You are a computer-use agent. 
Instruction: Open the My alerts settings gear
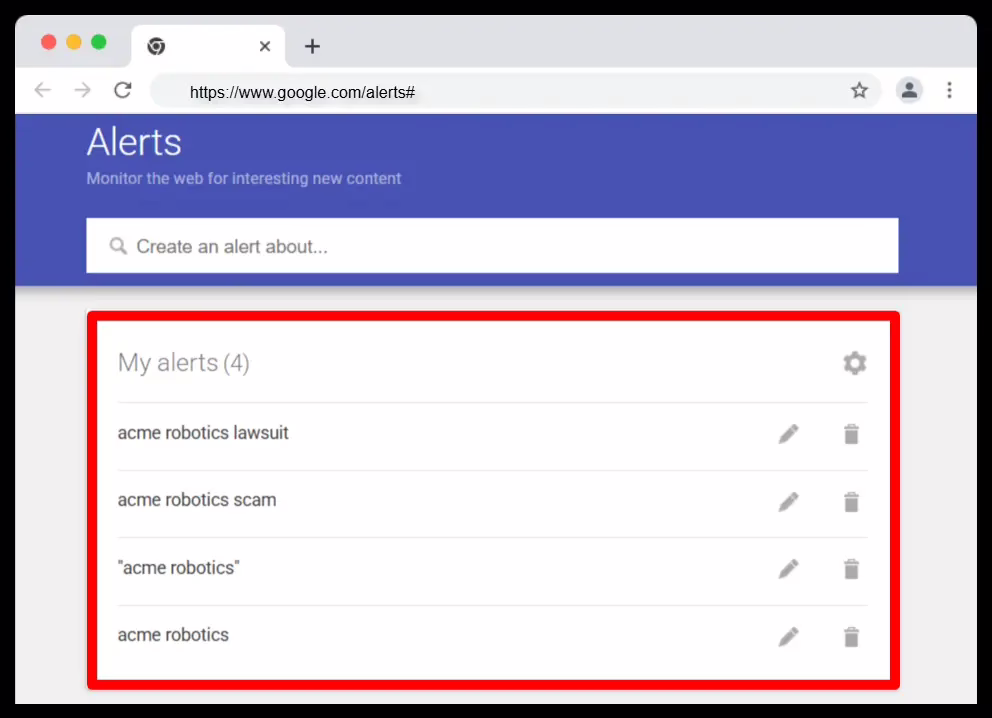854,363
